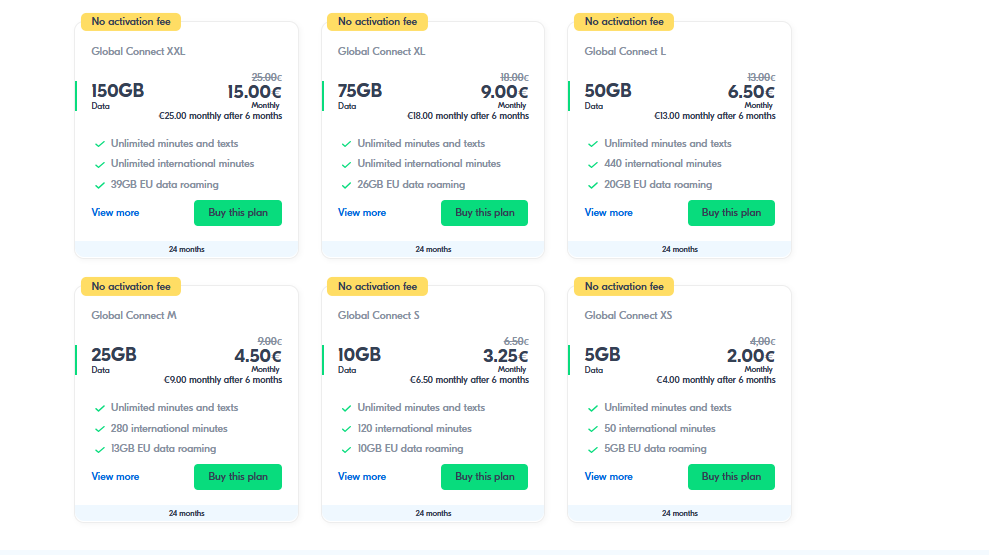989x555 pixels.
Task: Click '50 international minutes' feature
Action: (660, 429)
